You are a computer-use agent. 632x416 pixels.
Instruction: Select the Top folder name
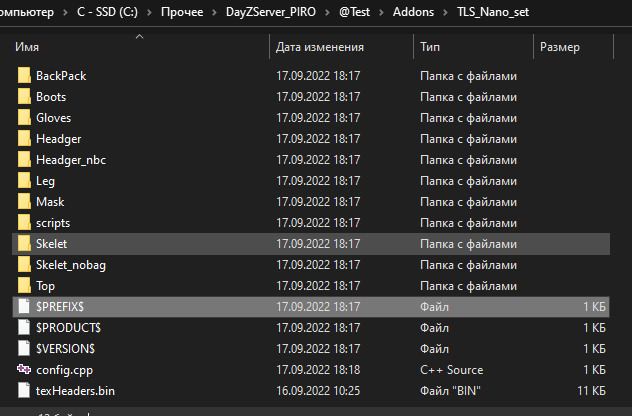pos(45,286)
